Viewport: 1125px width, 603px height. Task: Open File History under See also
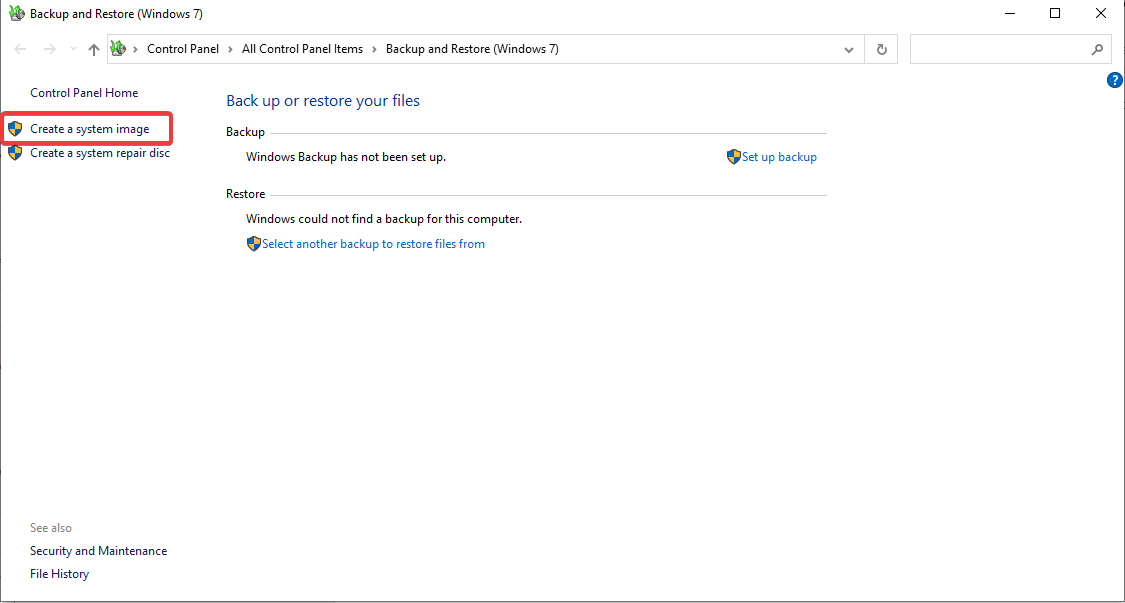tap(59, 574)
